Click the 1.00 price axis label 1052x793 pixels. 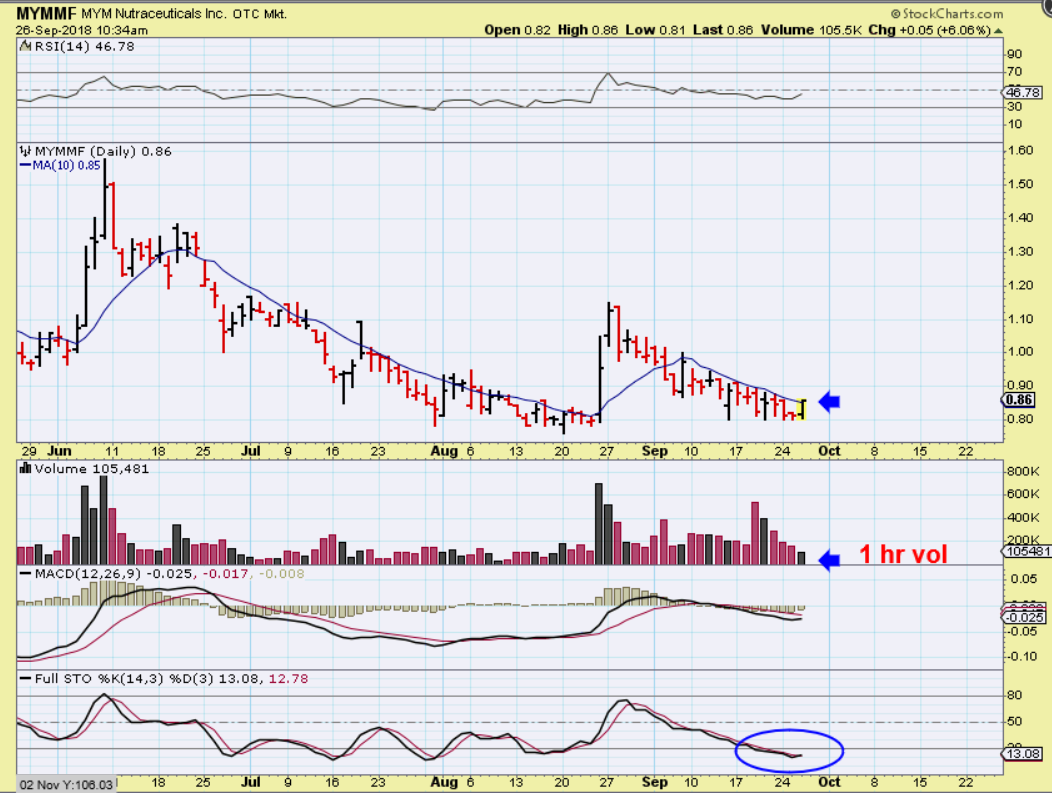1020,352
